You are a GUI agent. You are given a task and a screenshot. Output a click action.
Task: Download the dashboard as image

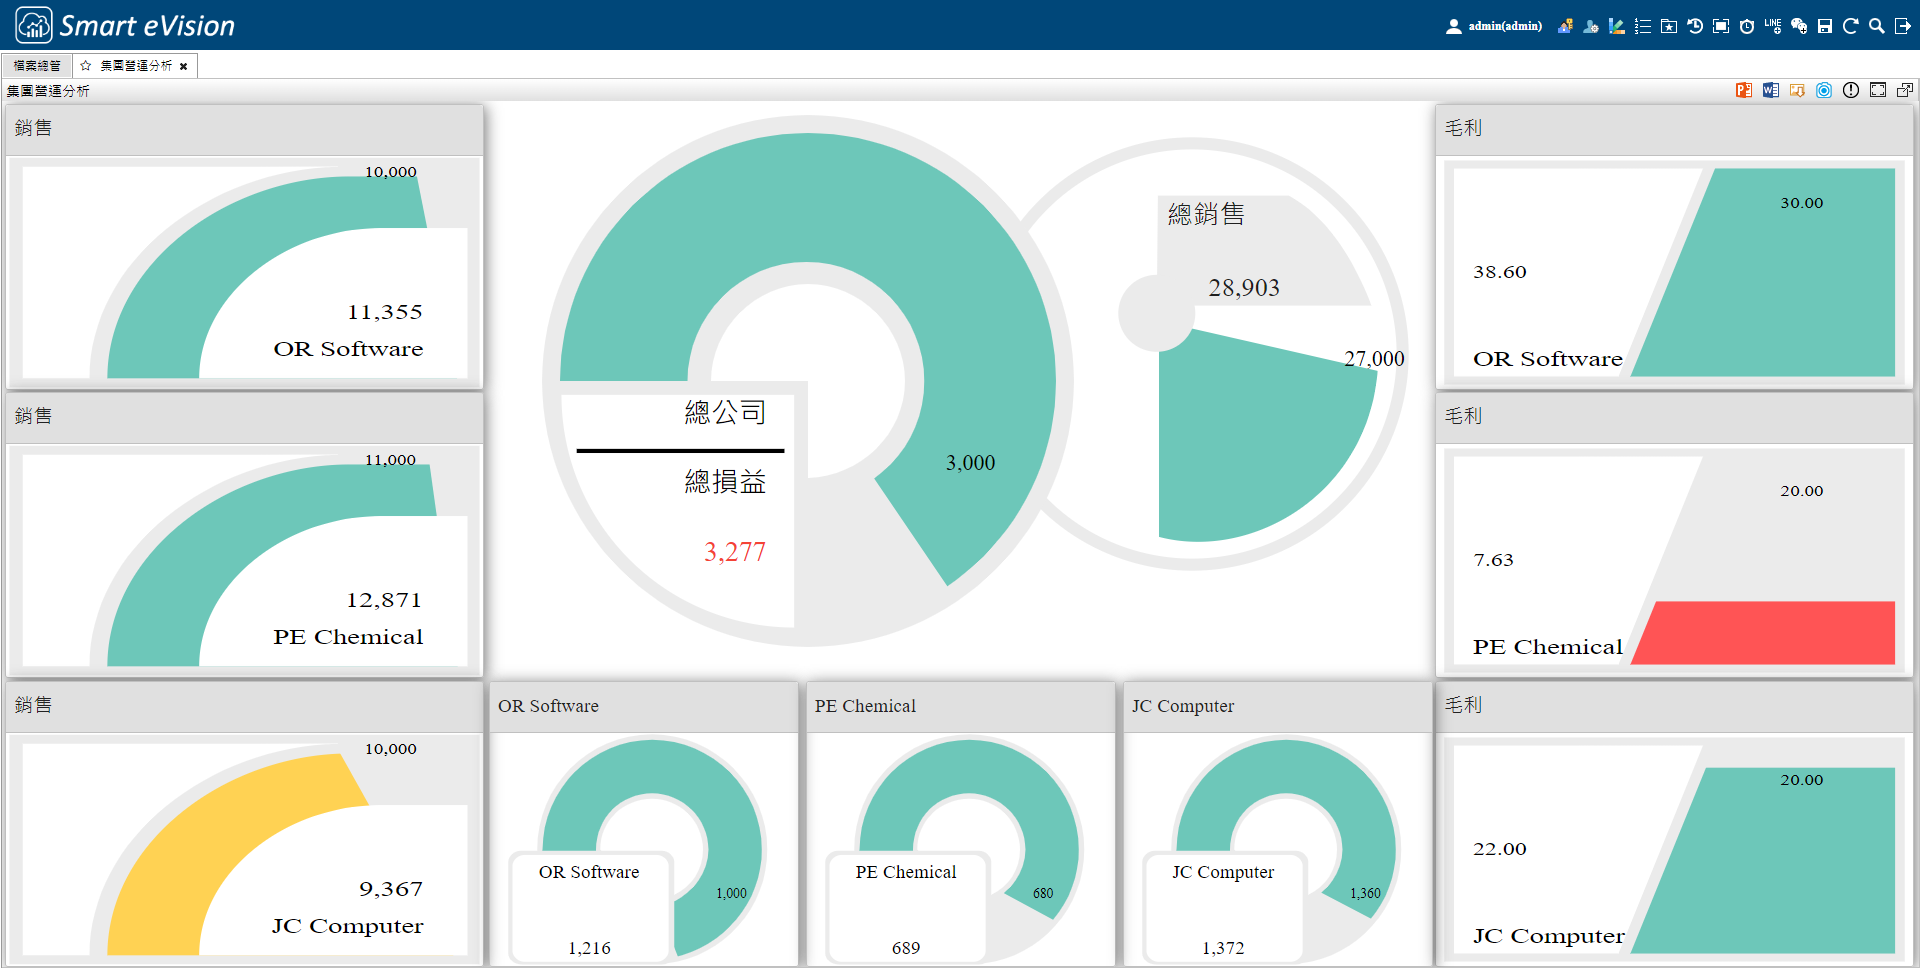pos(1797,90)
